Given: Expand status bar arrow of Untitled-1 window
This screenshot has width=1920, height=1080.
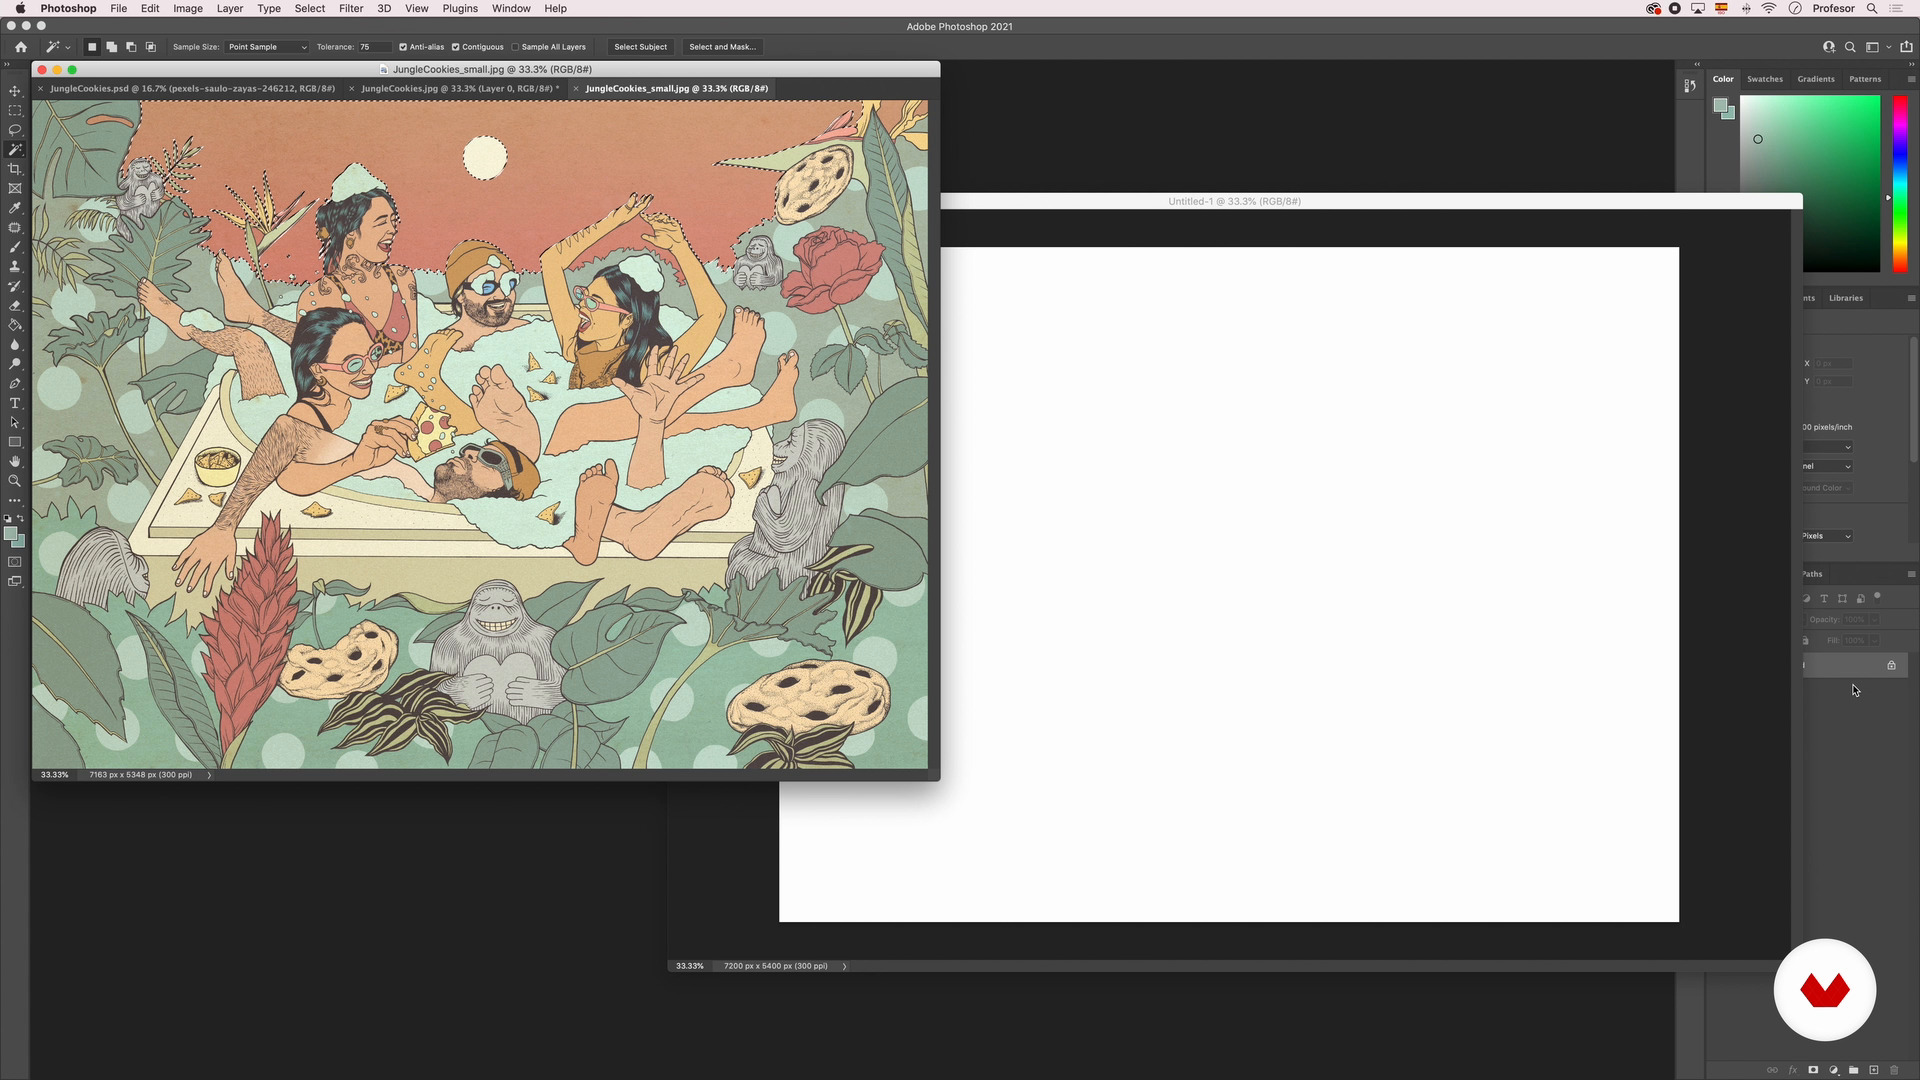Looking at the screenshot, I should 844,966.
